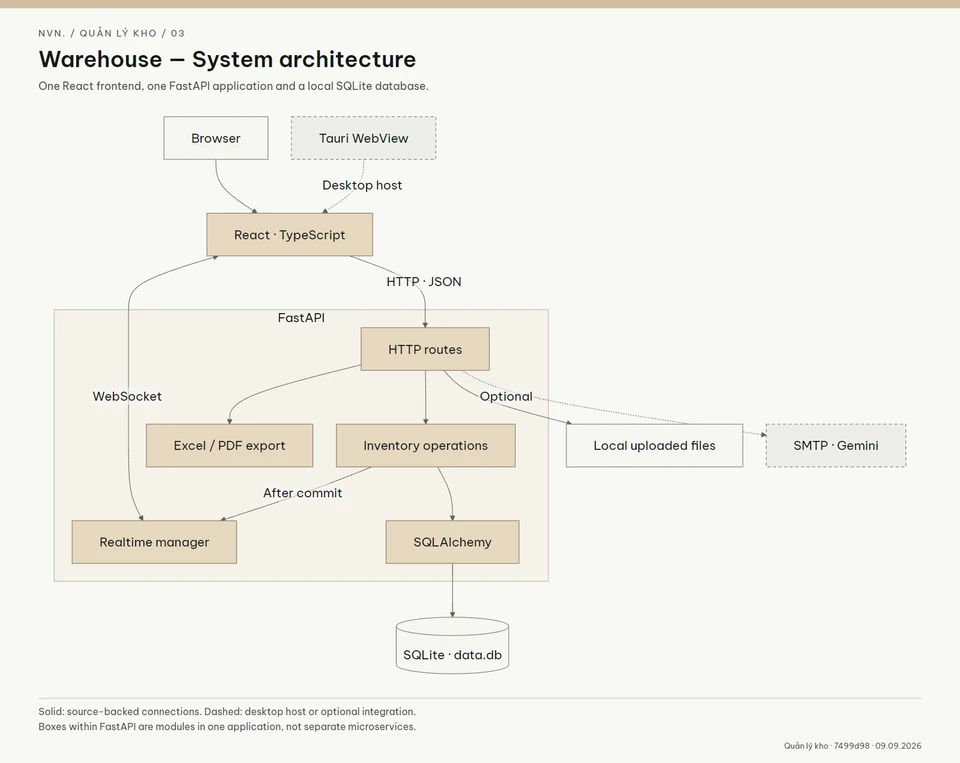This screenshot has height=763, width=960.
Task: Select the SQLite · data.db cylinder
Action: click(x=452, y=645)
